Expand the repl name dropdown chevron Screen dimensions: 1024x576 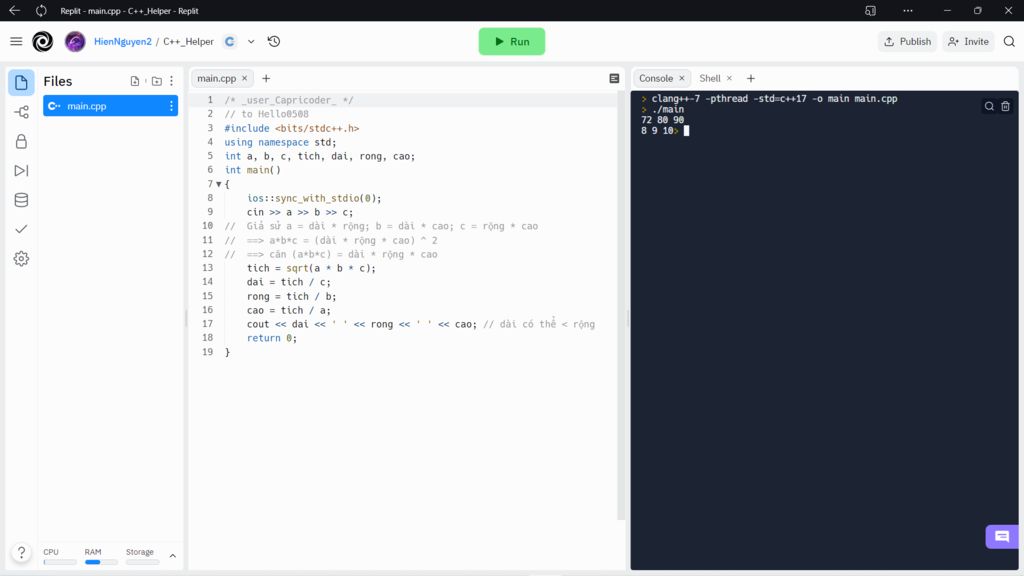click(251, 41)
